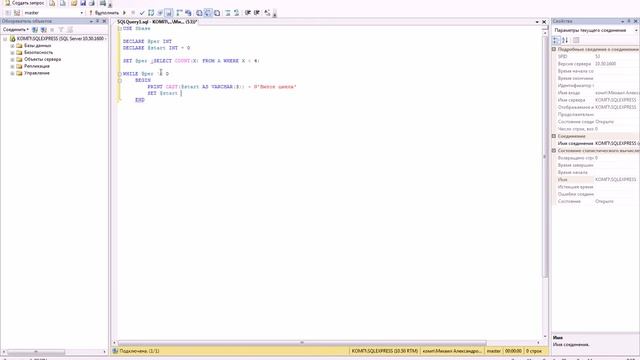
Task: Click the Stop icon in Object Explorer toolbar
Action: point(52,30)
